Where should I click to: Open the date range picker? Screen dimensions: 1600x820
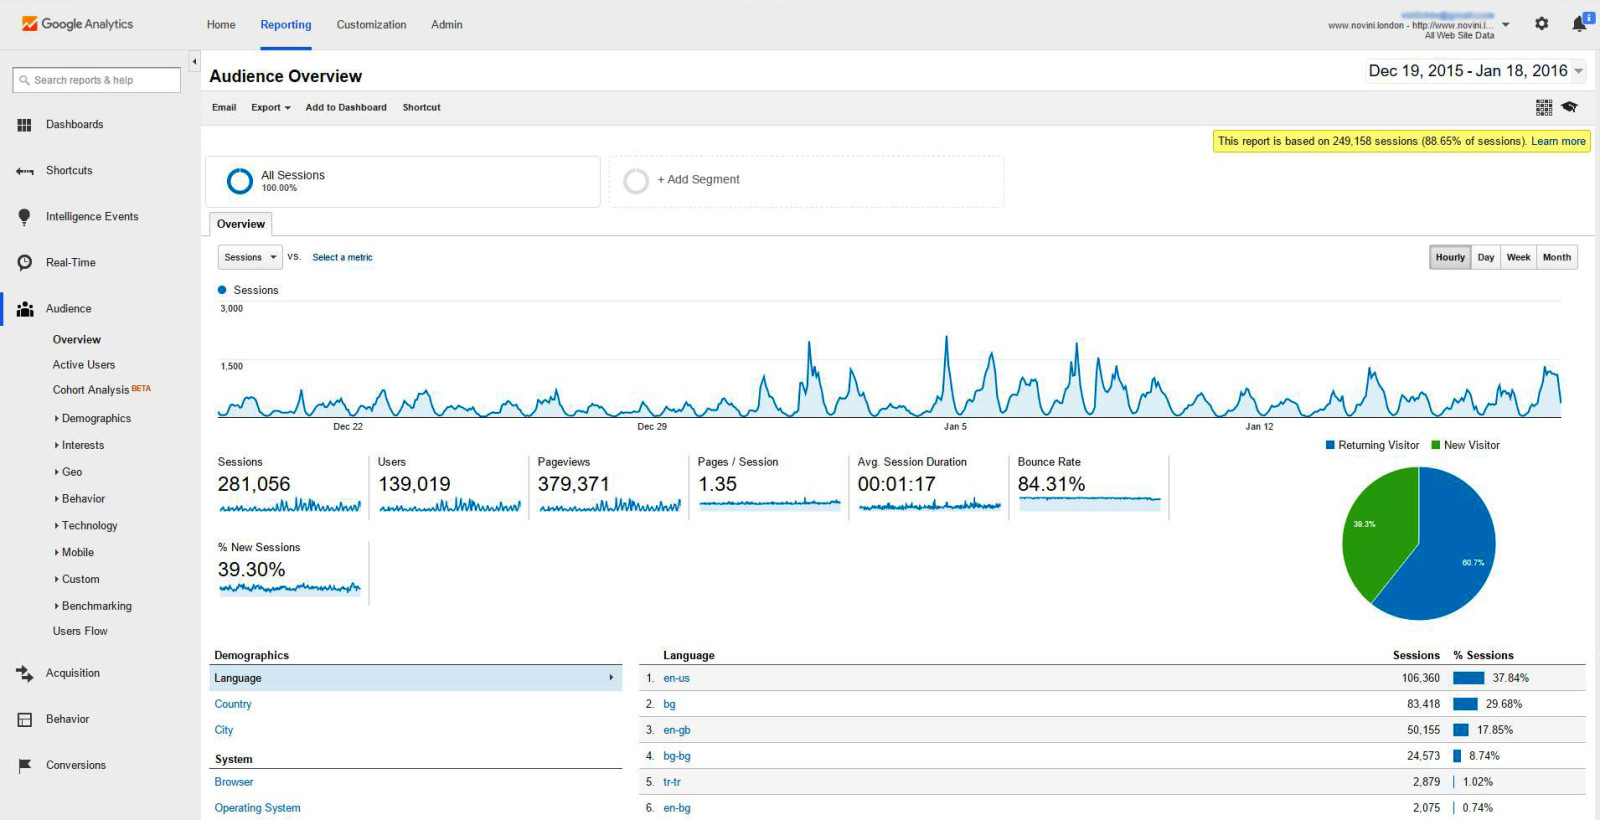pyautogui.click(x=1475, y=71)
